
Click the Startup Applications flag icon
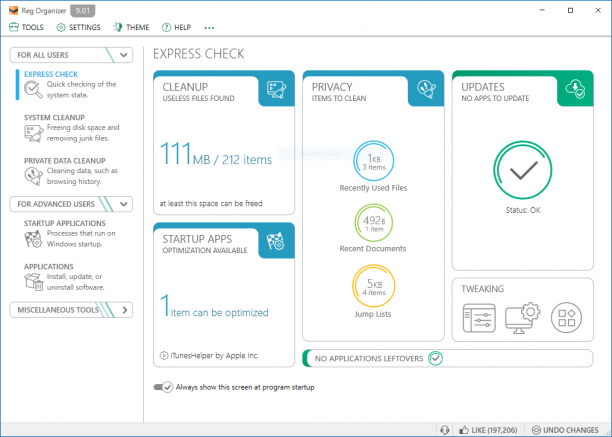[33, 239]
